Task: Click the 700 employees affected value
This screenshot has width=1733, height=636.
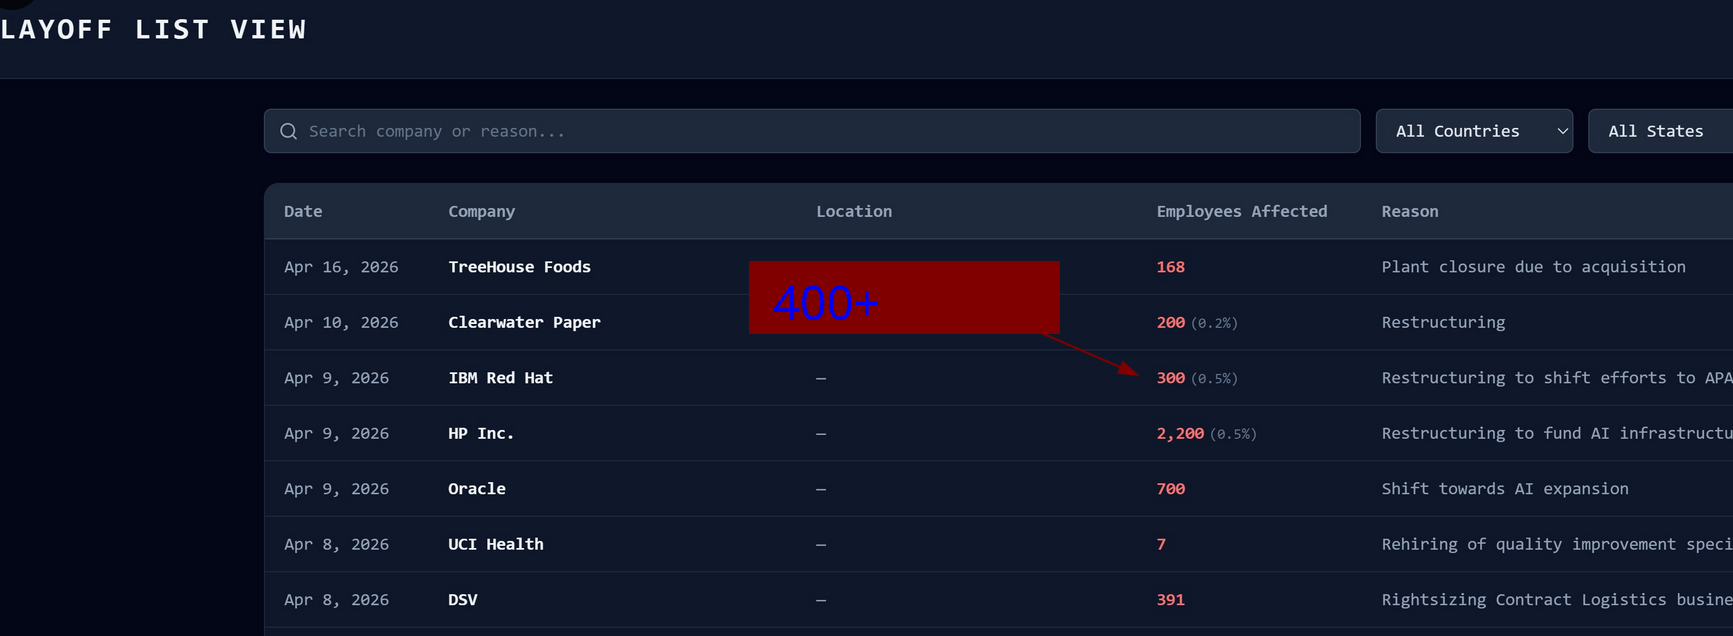Action: tap(1171, 489)
